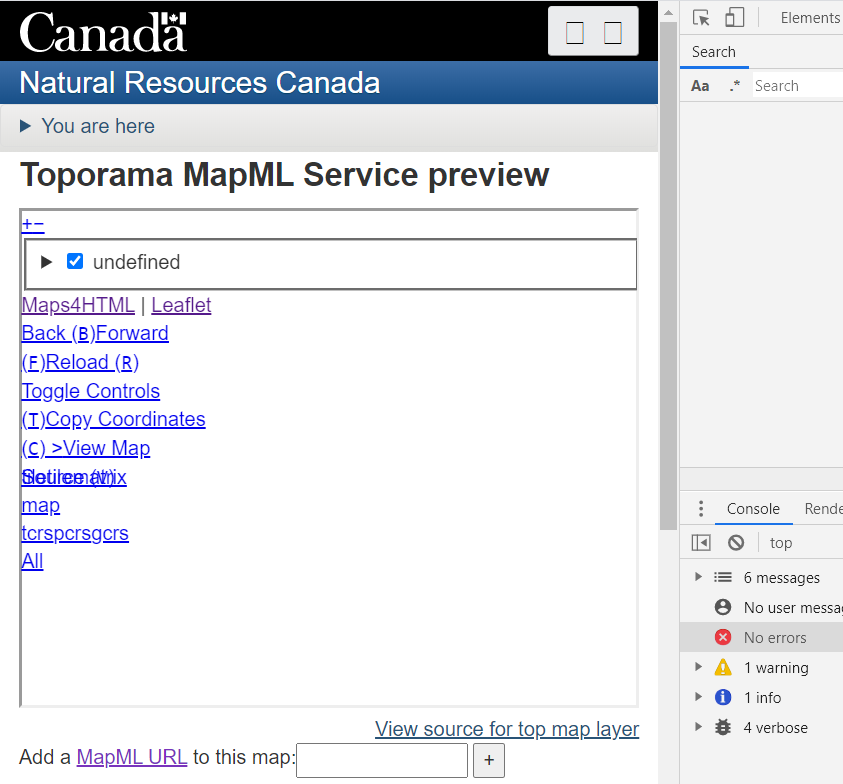Open the top frame context dropdown

coord(781,542)
